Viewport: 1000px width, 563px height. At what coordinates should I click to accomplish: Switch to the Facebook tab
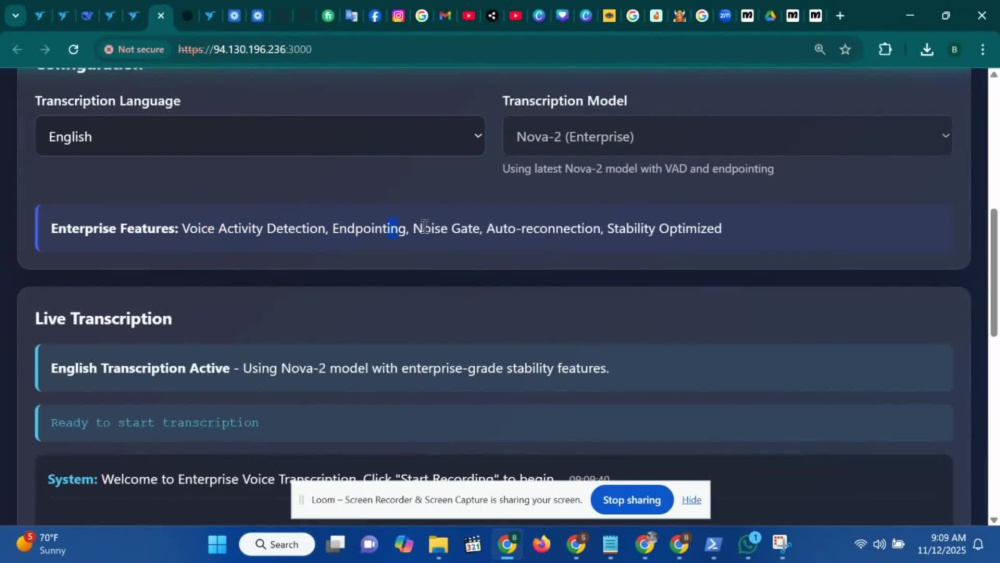click(x=375, y=16)
